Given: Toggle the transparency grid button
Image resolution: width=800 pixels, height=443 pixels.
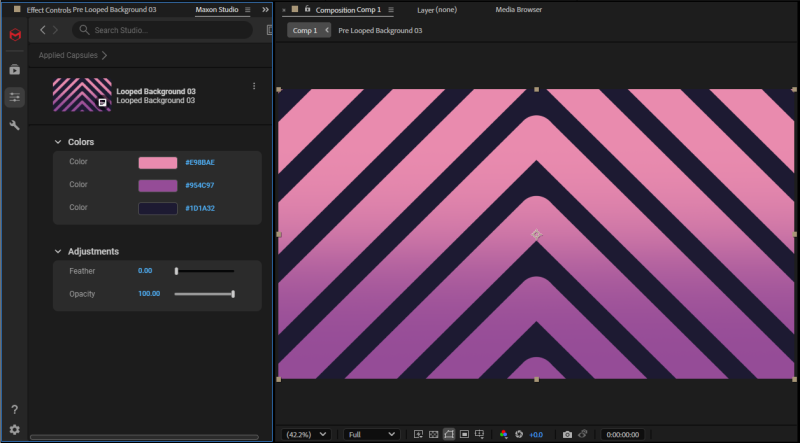Looking at the screenshot, I should tap(434, 435).
